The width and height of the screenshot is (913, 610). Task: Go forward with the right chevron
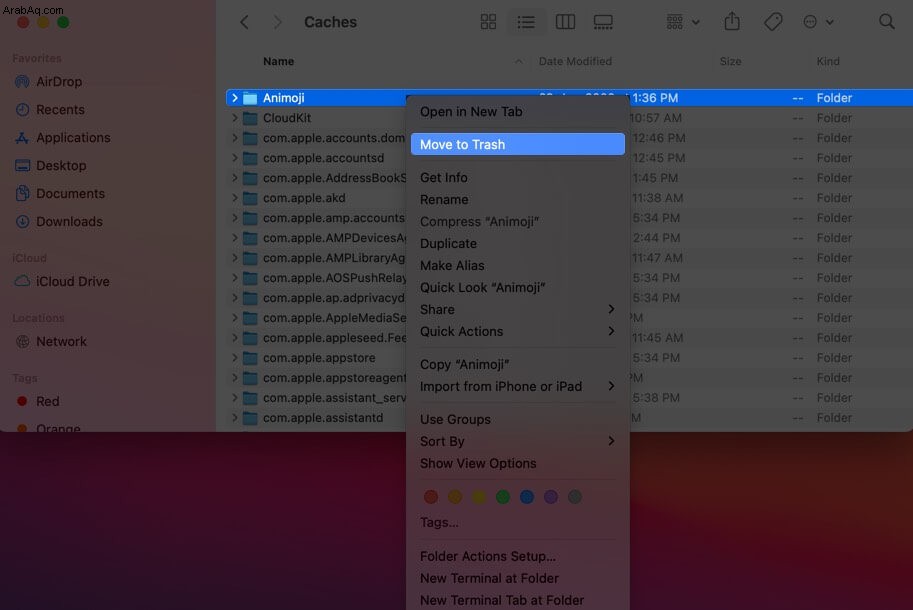click(x=277, y=22)
